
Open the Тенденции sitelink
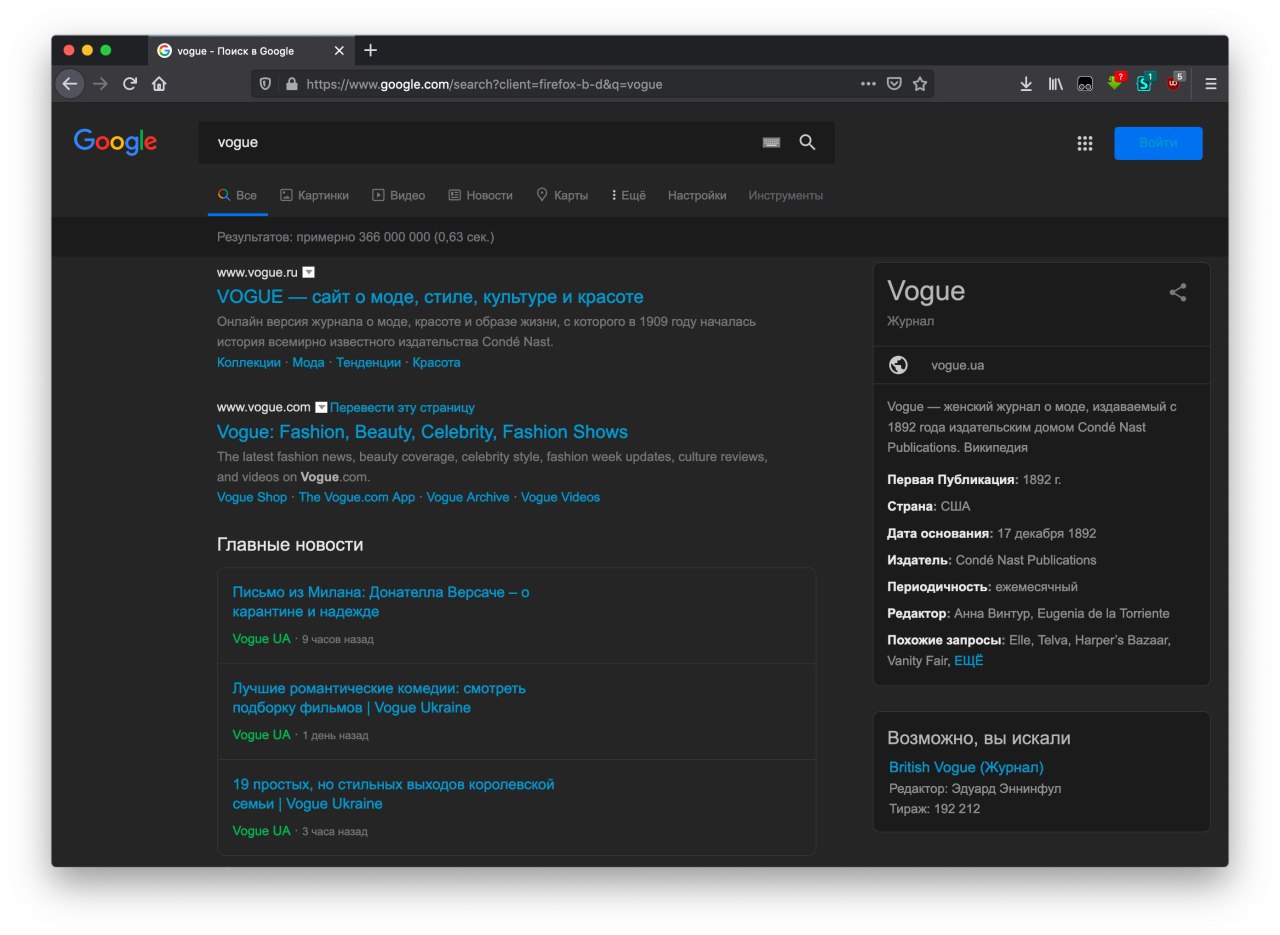[368, 362]
